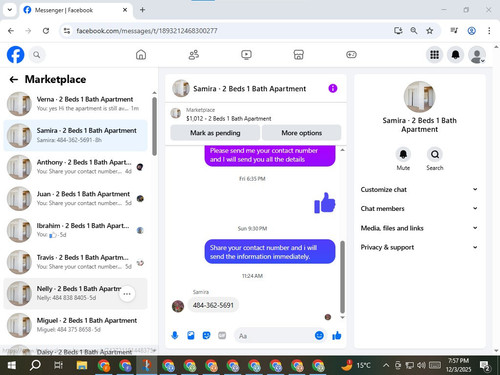Expand the Privacy & support section
The image size is (500, 375).
(x=419, y=247)
